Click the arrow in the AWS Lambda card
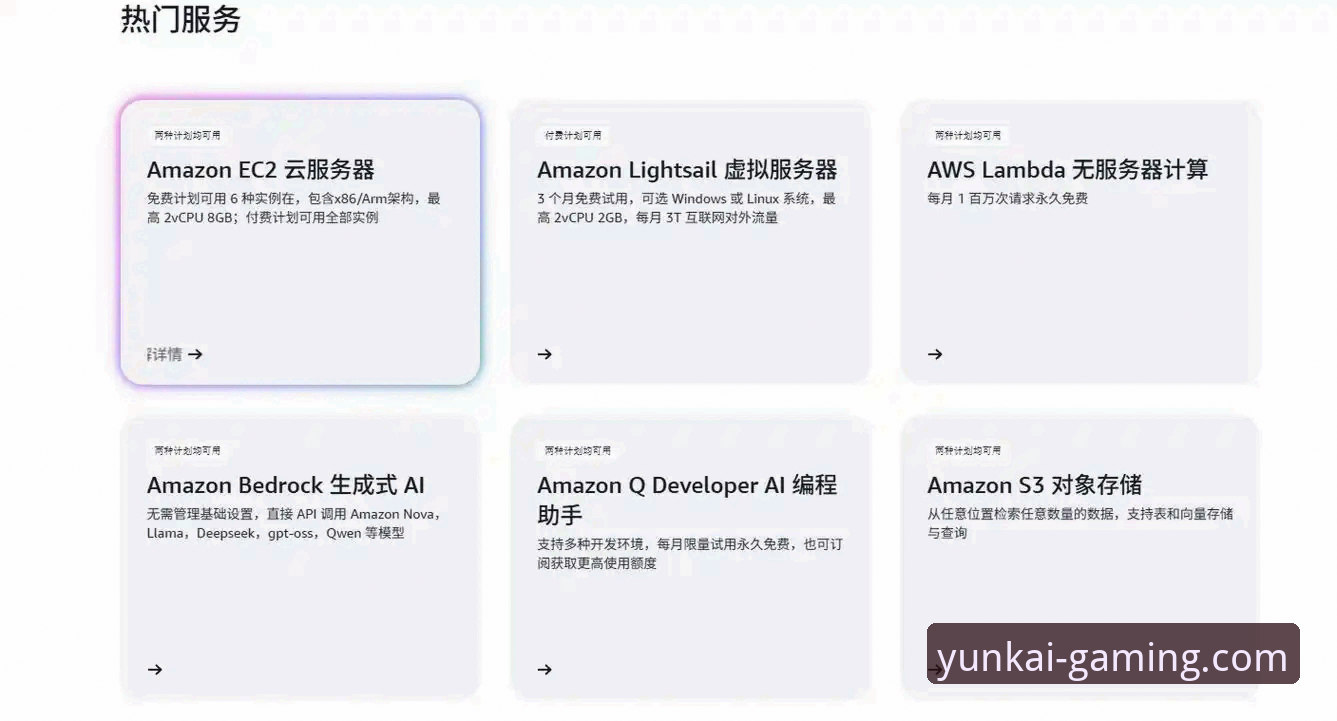This screenshot has width=1337, height=721. (x=935, y=354)
